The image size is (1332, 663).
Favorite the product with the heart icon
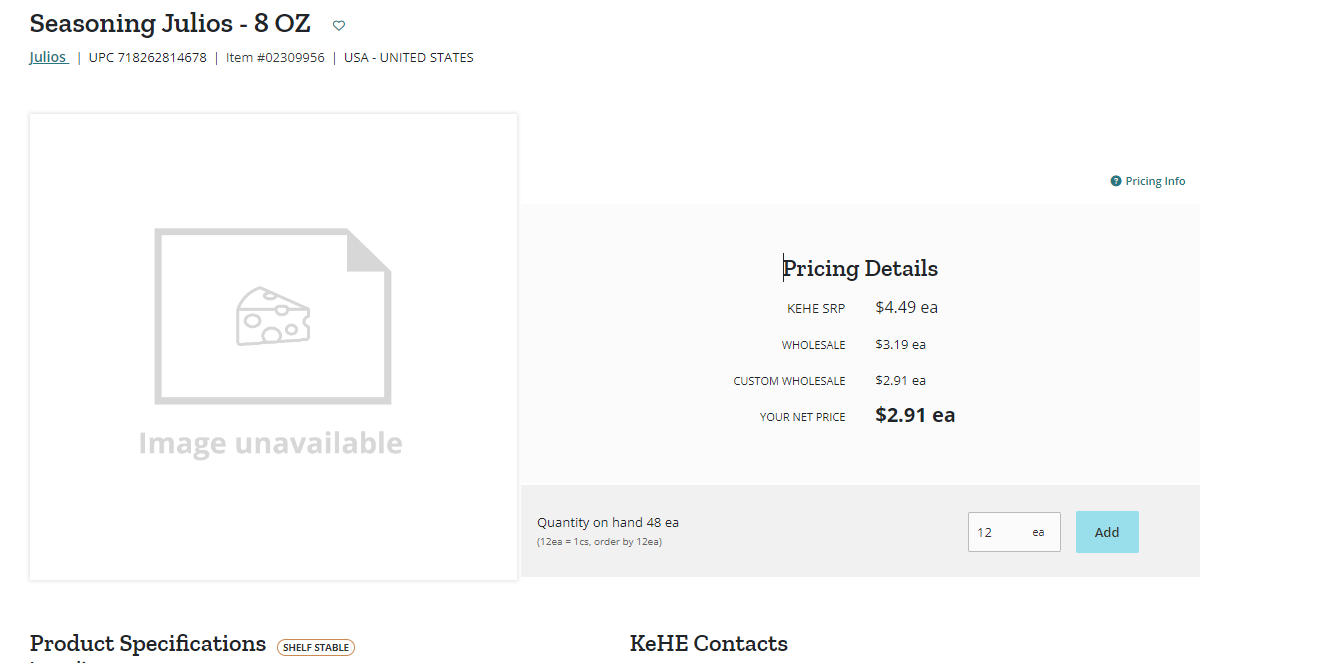point(339,26)
